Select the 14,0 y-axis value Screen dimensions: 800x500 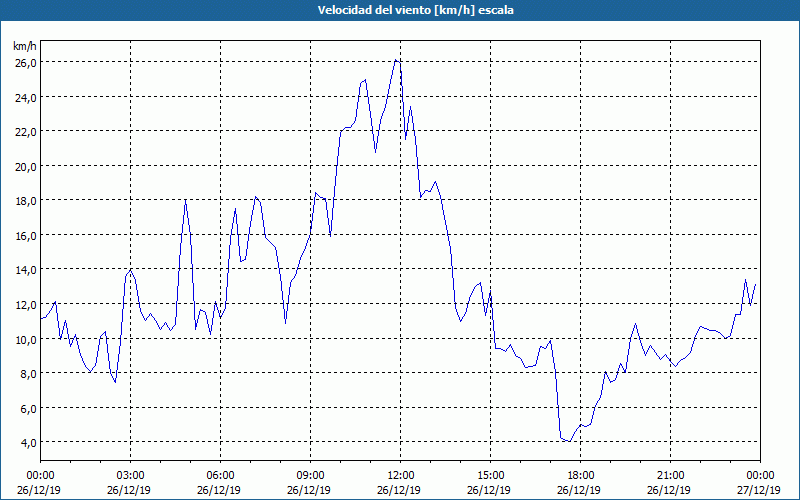tap(25, 269)
